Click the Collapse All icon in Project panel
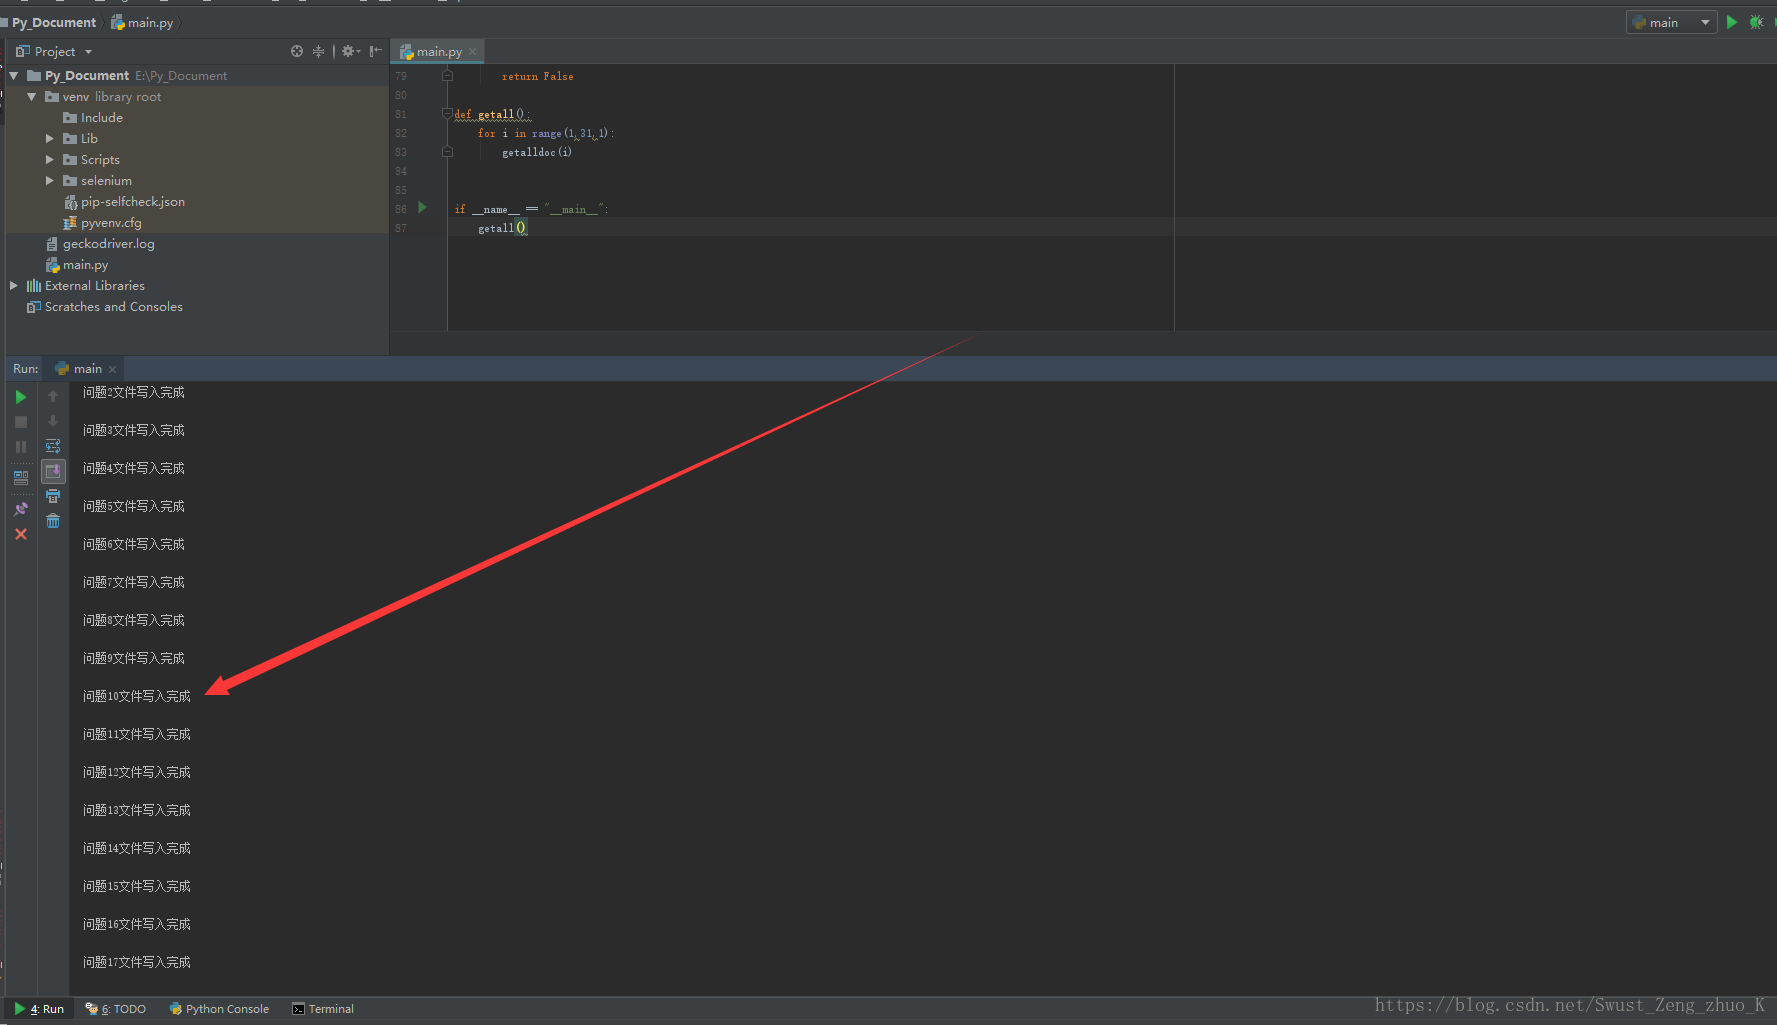1777x1025 pixels. [x=318, y=51]
